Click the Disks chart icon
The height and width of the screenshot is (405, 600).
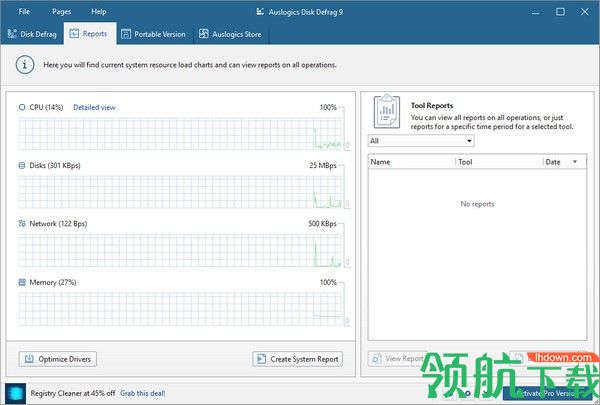(22, 165)
